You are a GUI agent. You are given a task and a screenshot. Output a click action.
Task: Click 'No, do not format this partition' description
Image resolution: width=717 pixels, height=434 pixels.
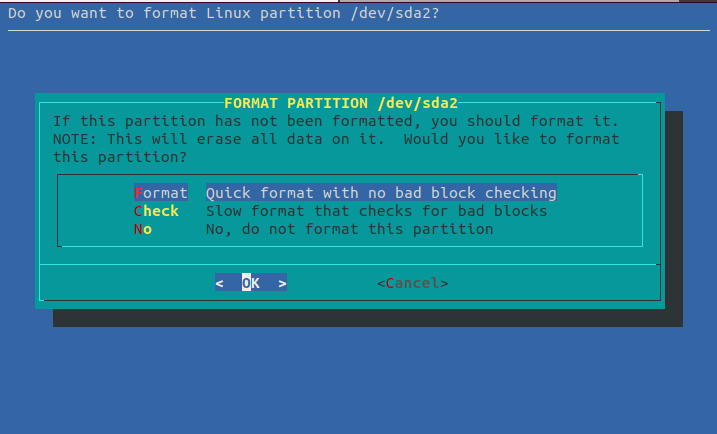(x=349, y=229)
